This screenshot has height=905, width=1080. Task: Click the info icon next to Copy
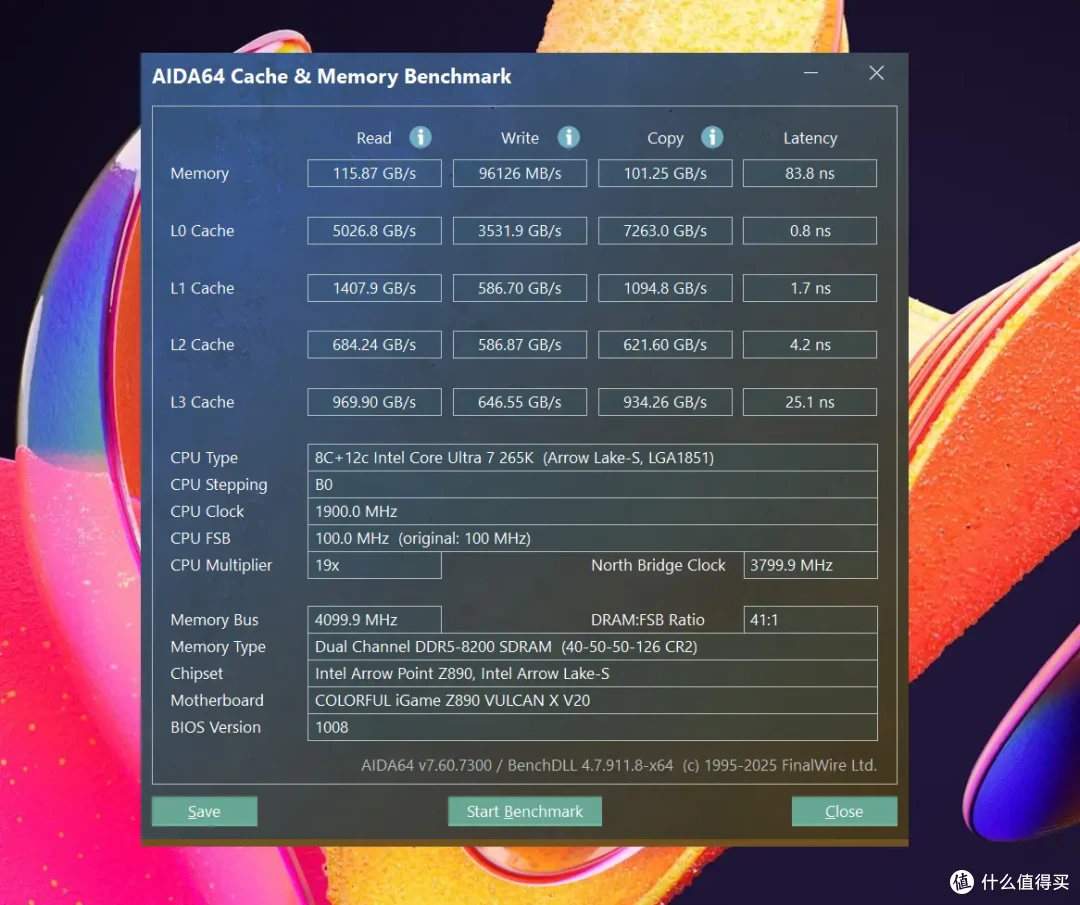(712, 137)
